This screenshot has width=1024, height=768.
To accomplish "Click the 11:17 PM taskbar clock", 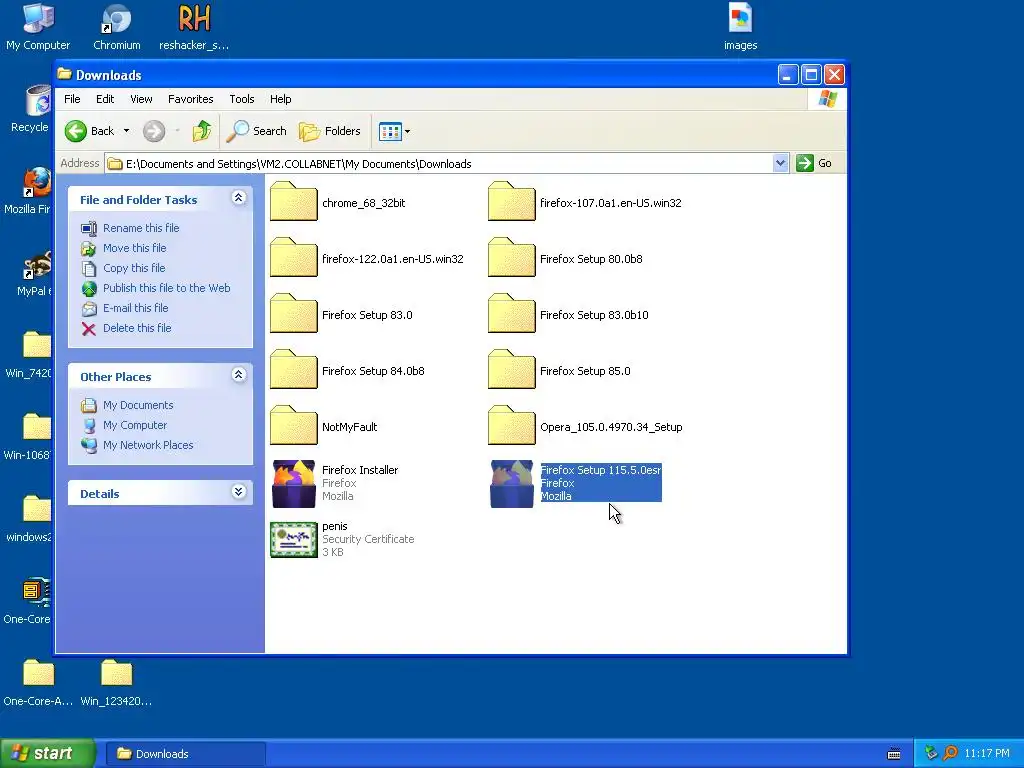I will [987, 754].
